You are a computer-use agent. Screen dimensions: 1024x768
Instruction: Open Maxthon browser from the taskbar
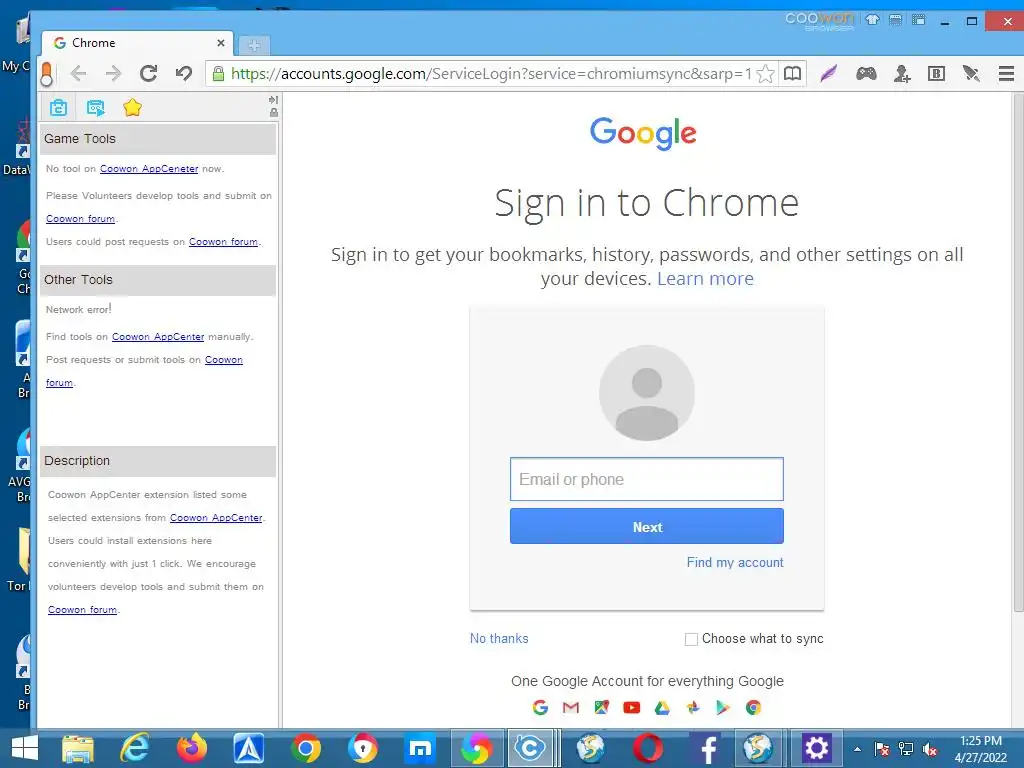tap(419, 748)
